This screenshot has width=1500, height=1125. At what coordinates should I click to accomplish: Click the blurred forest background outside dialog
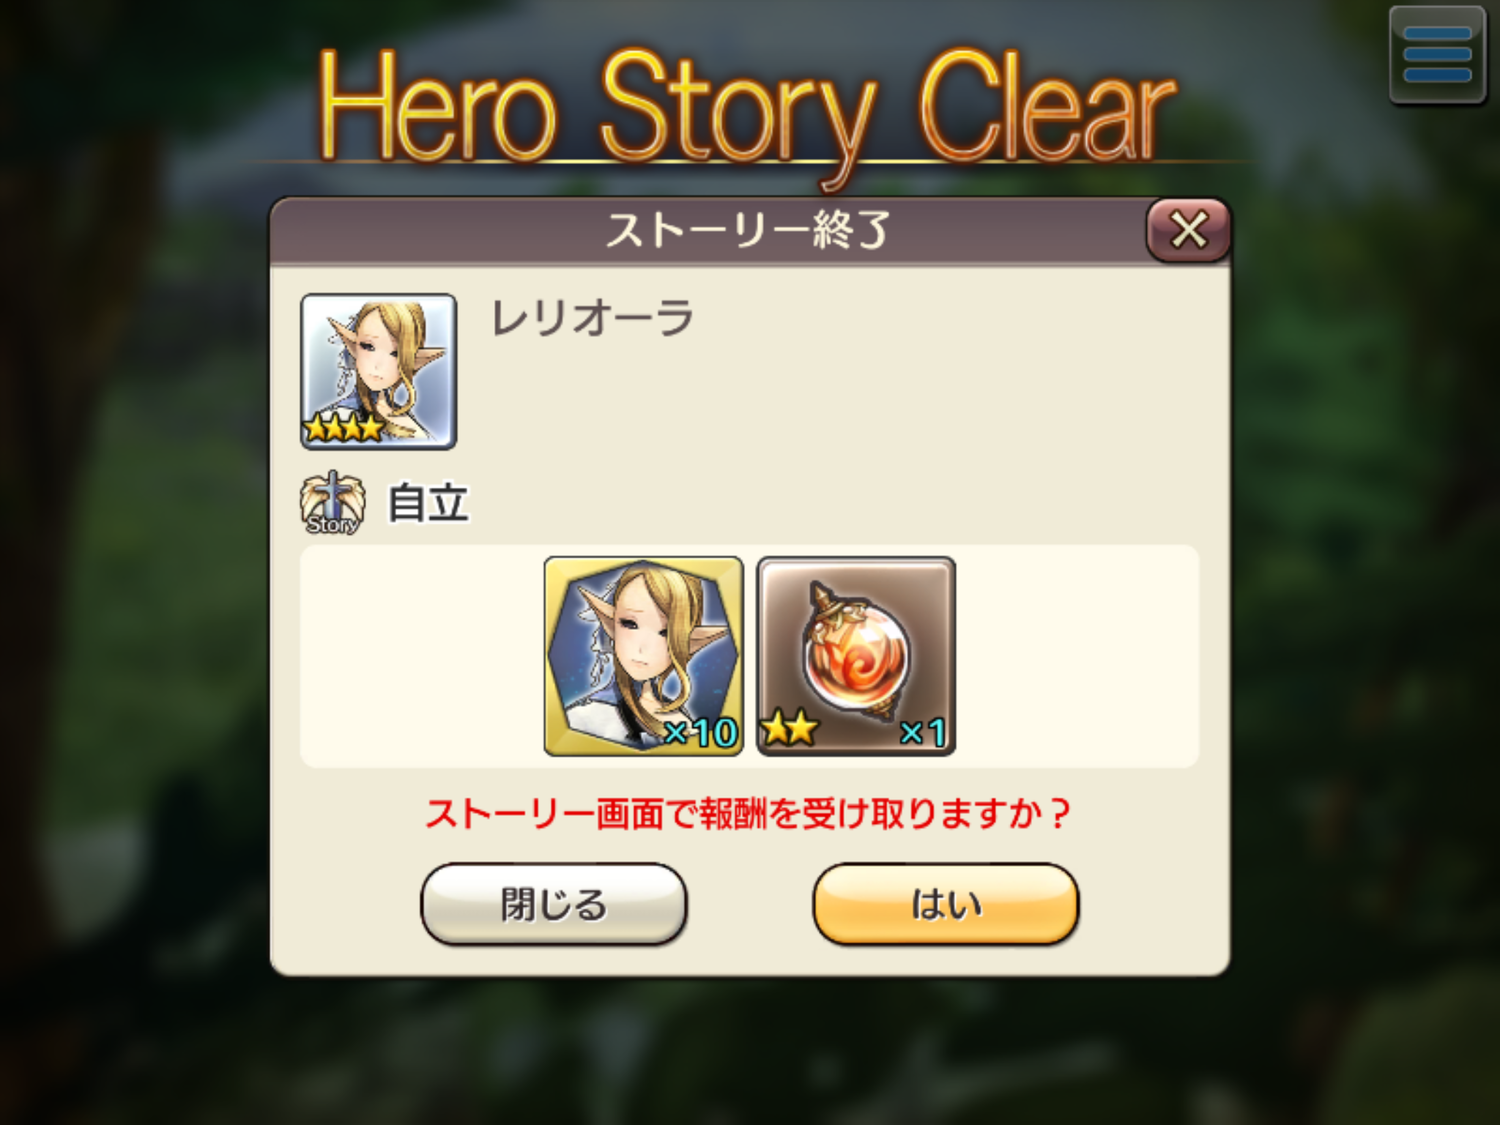point(130,600)
